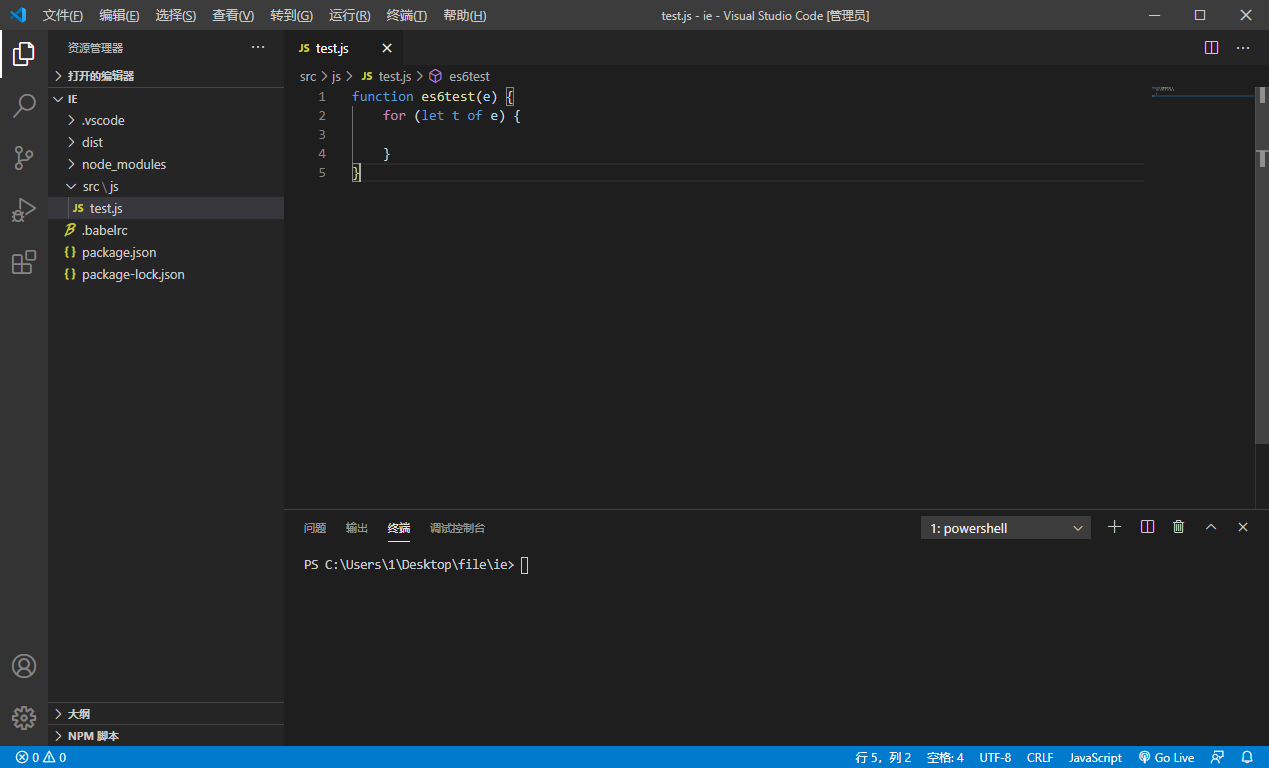Expand the NPM 脚本 section

tap(93, 736)
